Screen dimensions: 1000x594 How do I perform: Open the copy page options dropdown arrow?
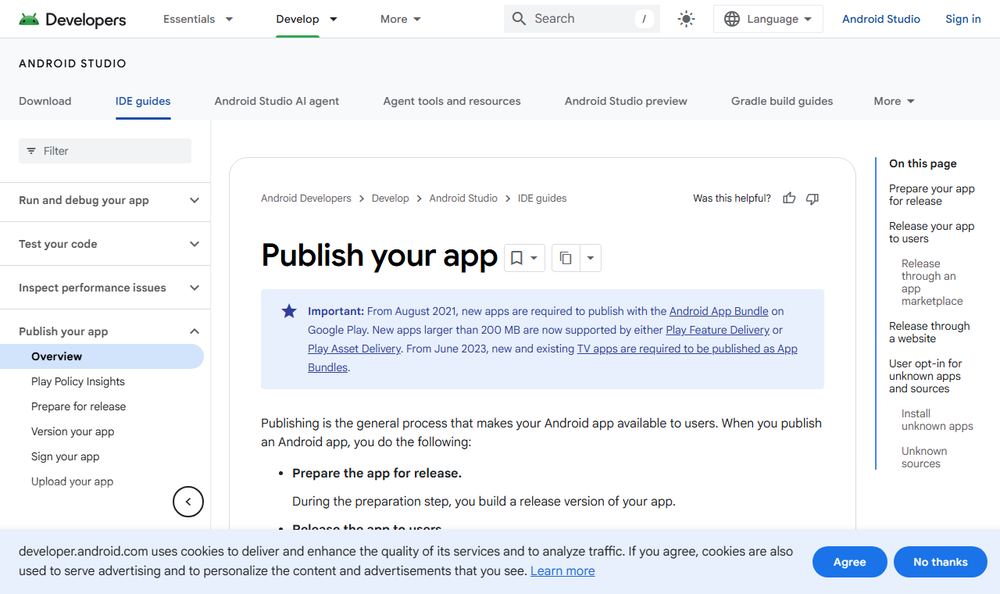(591, 258)
